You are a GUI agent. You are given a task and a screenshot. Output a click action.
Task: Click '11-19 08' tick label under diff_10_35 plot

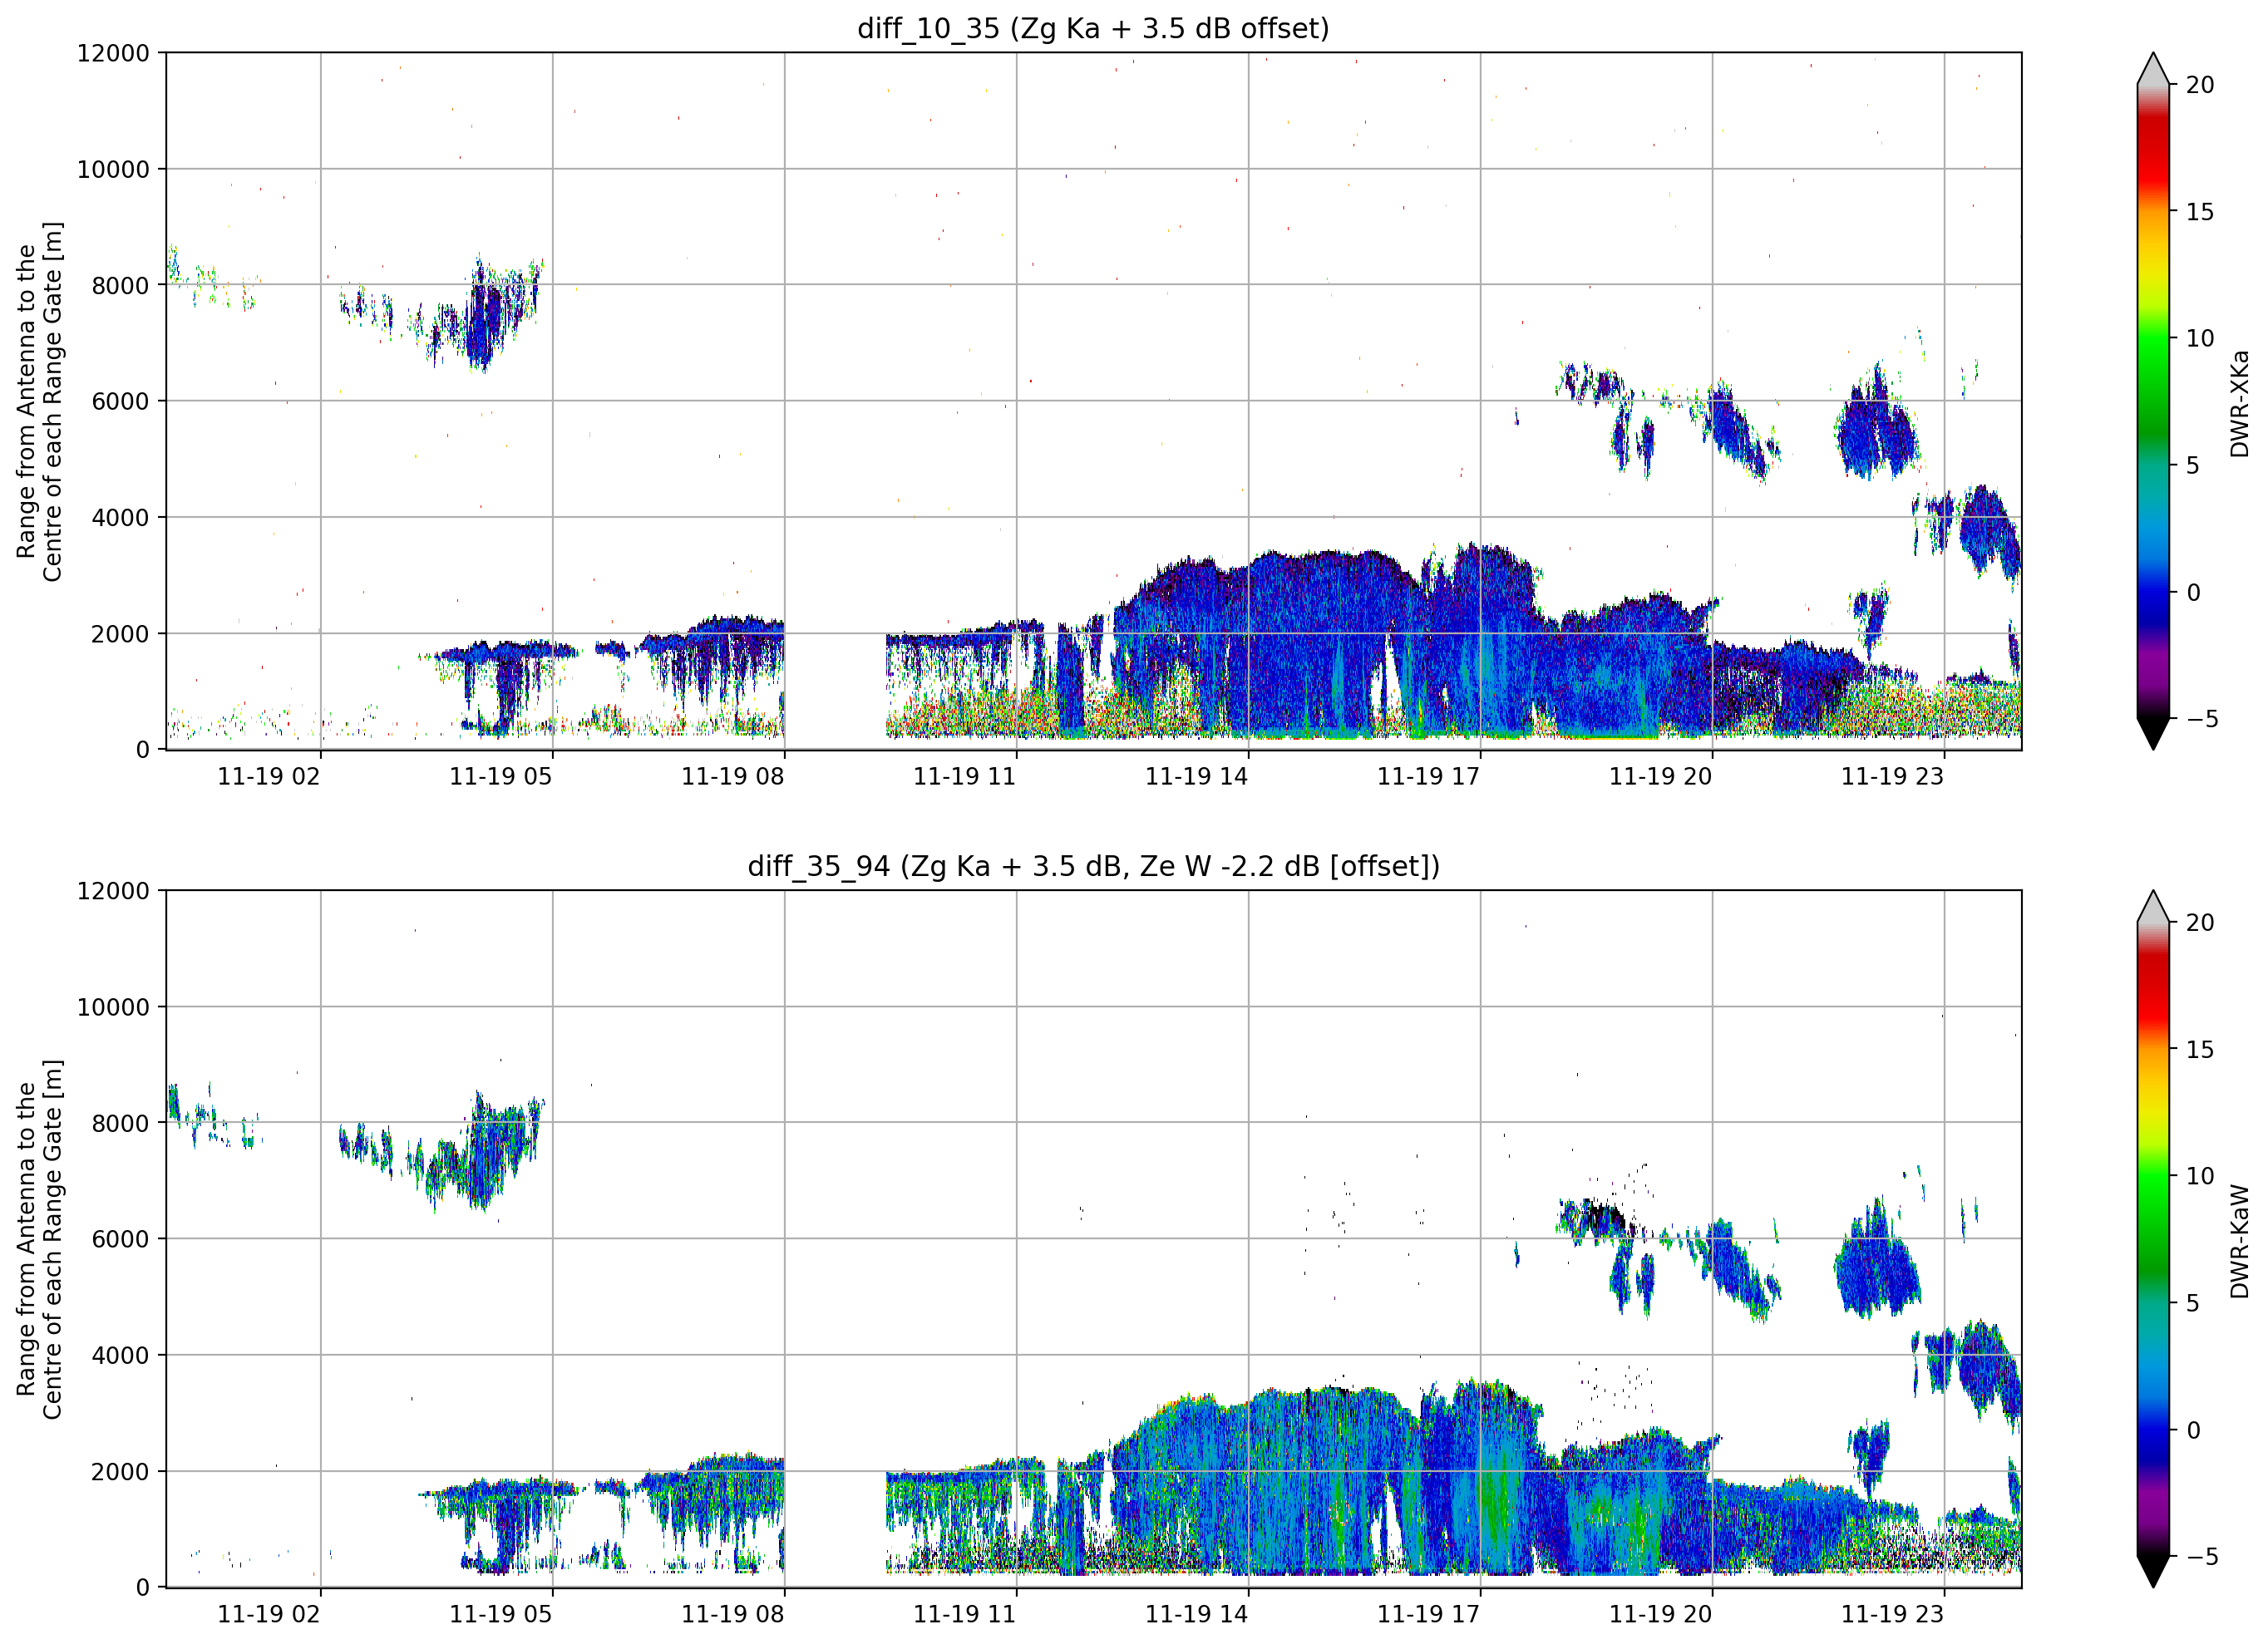point(733,776)
